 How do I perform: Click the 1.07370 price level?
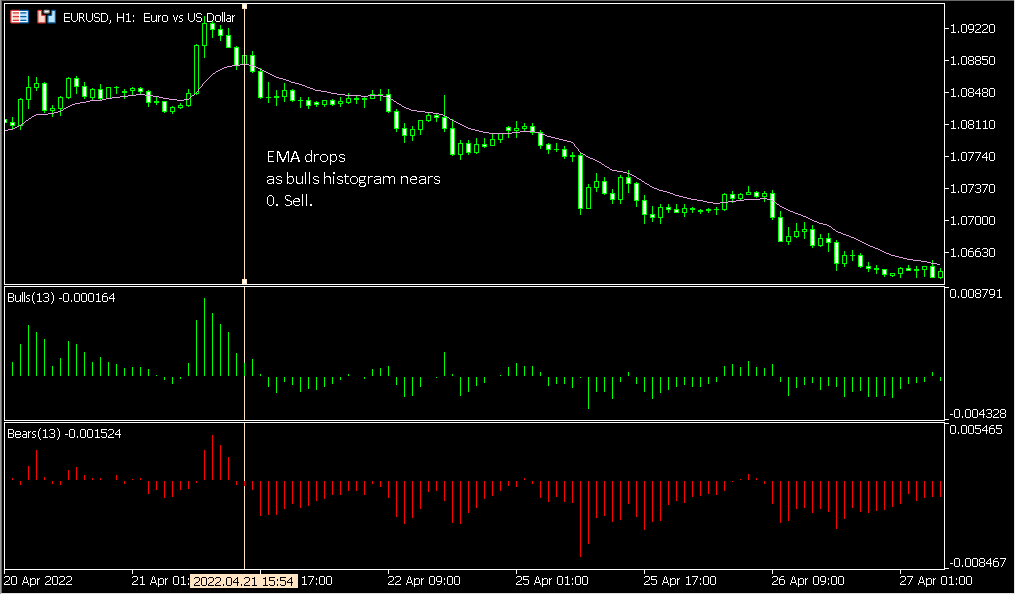(x=972, y=188)
